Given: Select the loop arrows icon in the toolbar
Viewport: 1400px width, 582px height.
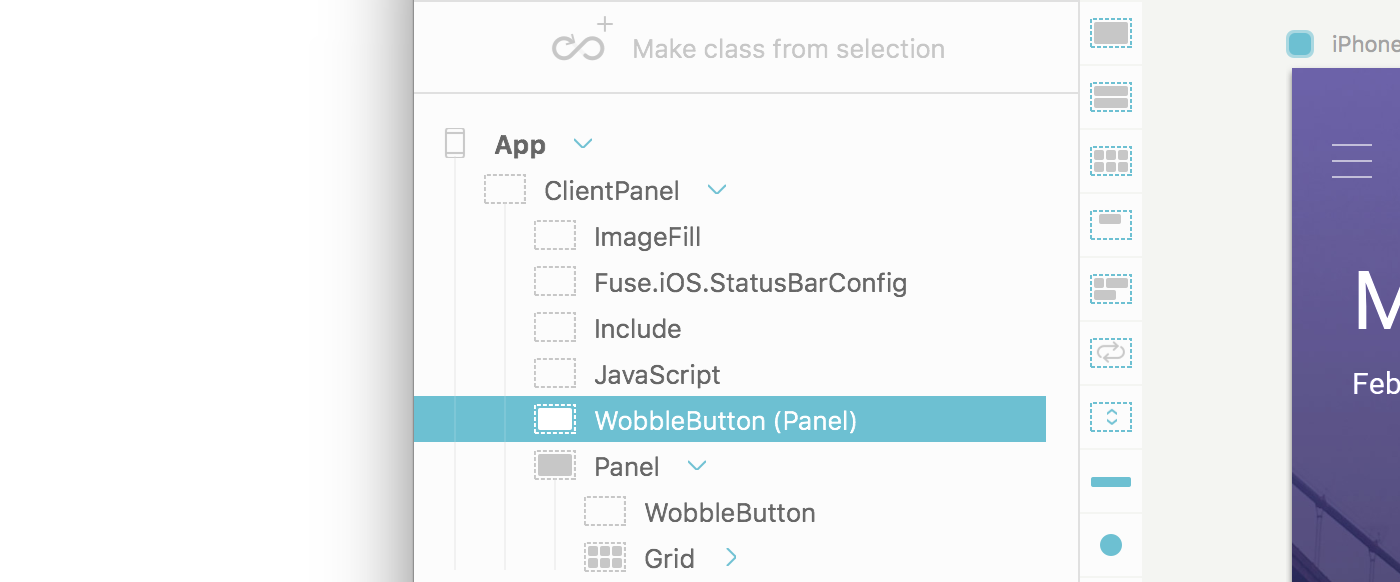Looking at the screenshot, I should pos(1111,353).
